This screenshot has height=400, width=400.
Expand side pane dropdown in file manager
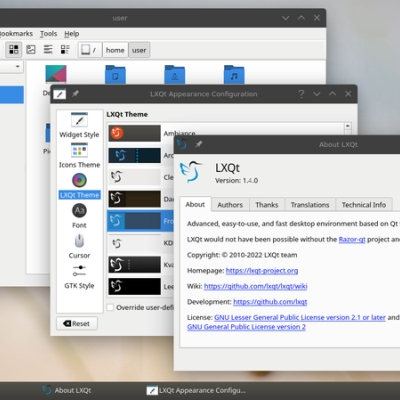pos(17,67)
